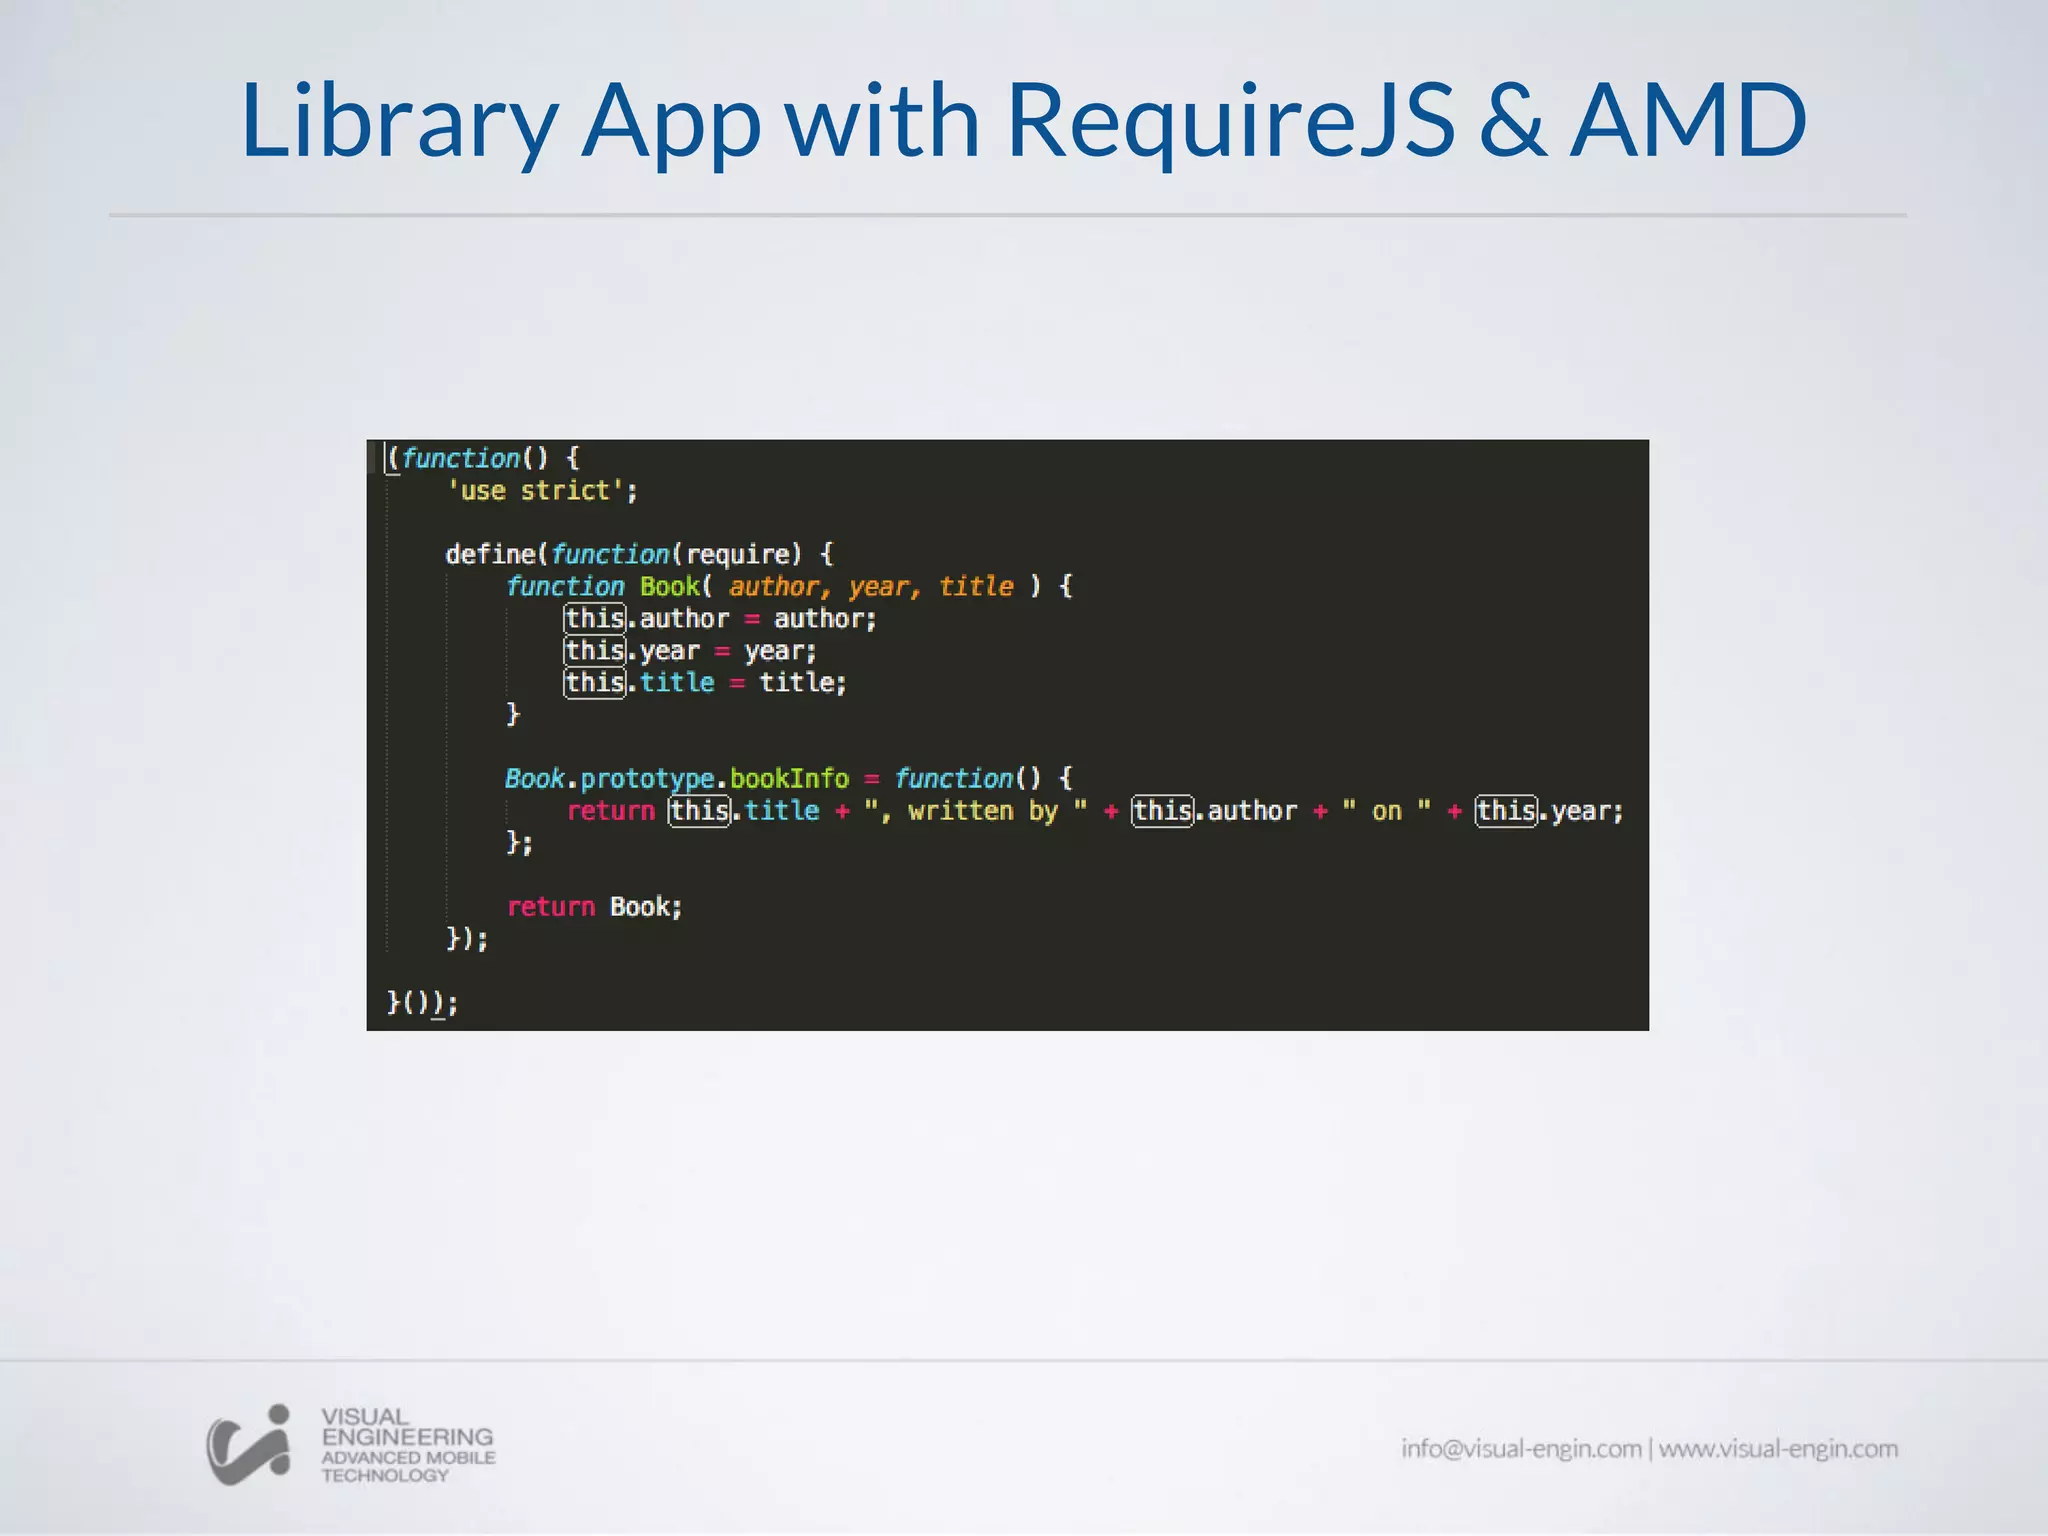Screen dimensions: 2048x1536
Task: Click the closing "}());" line
Action: (x=422, y=1002)
